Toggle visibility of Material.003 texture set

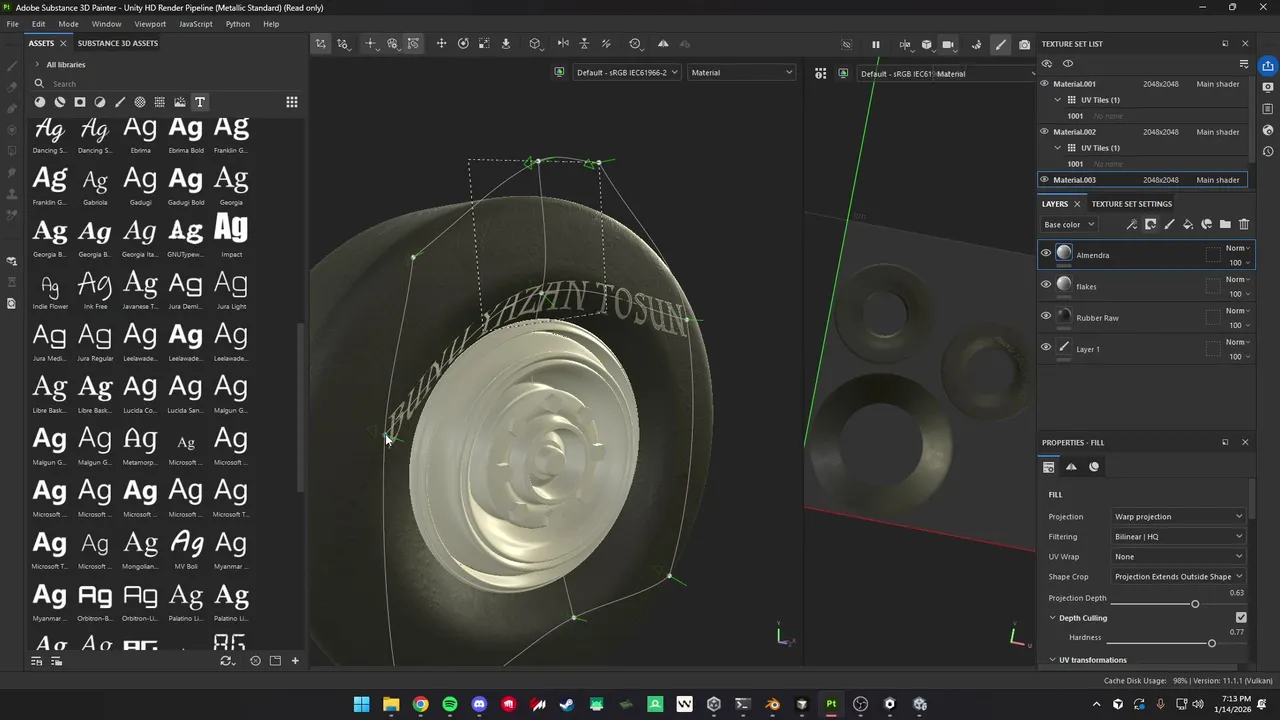[1045, 180]
